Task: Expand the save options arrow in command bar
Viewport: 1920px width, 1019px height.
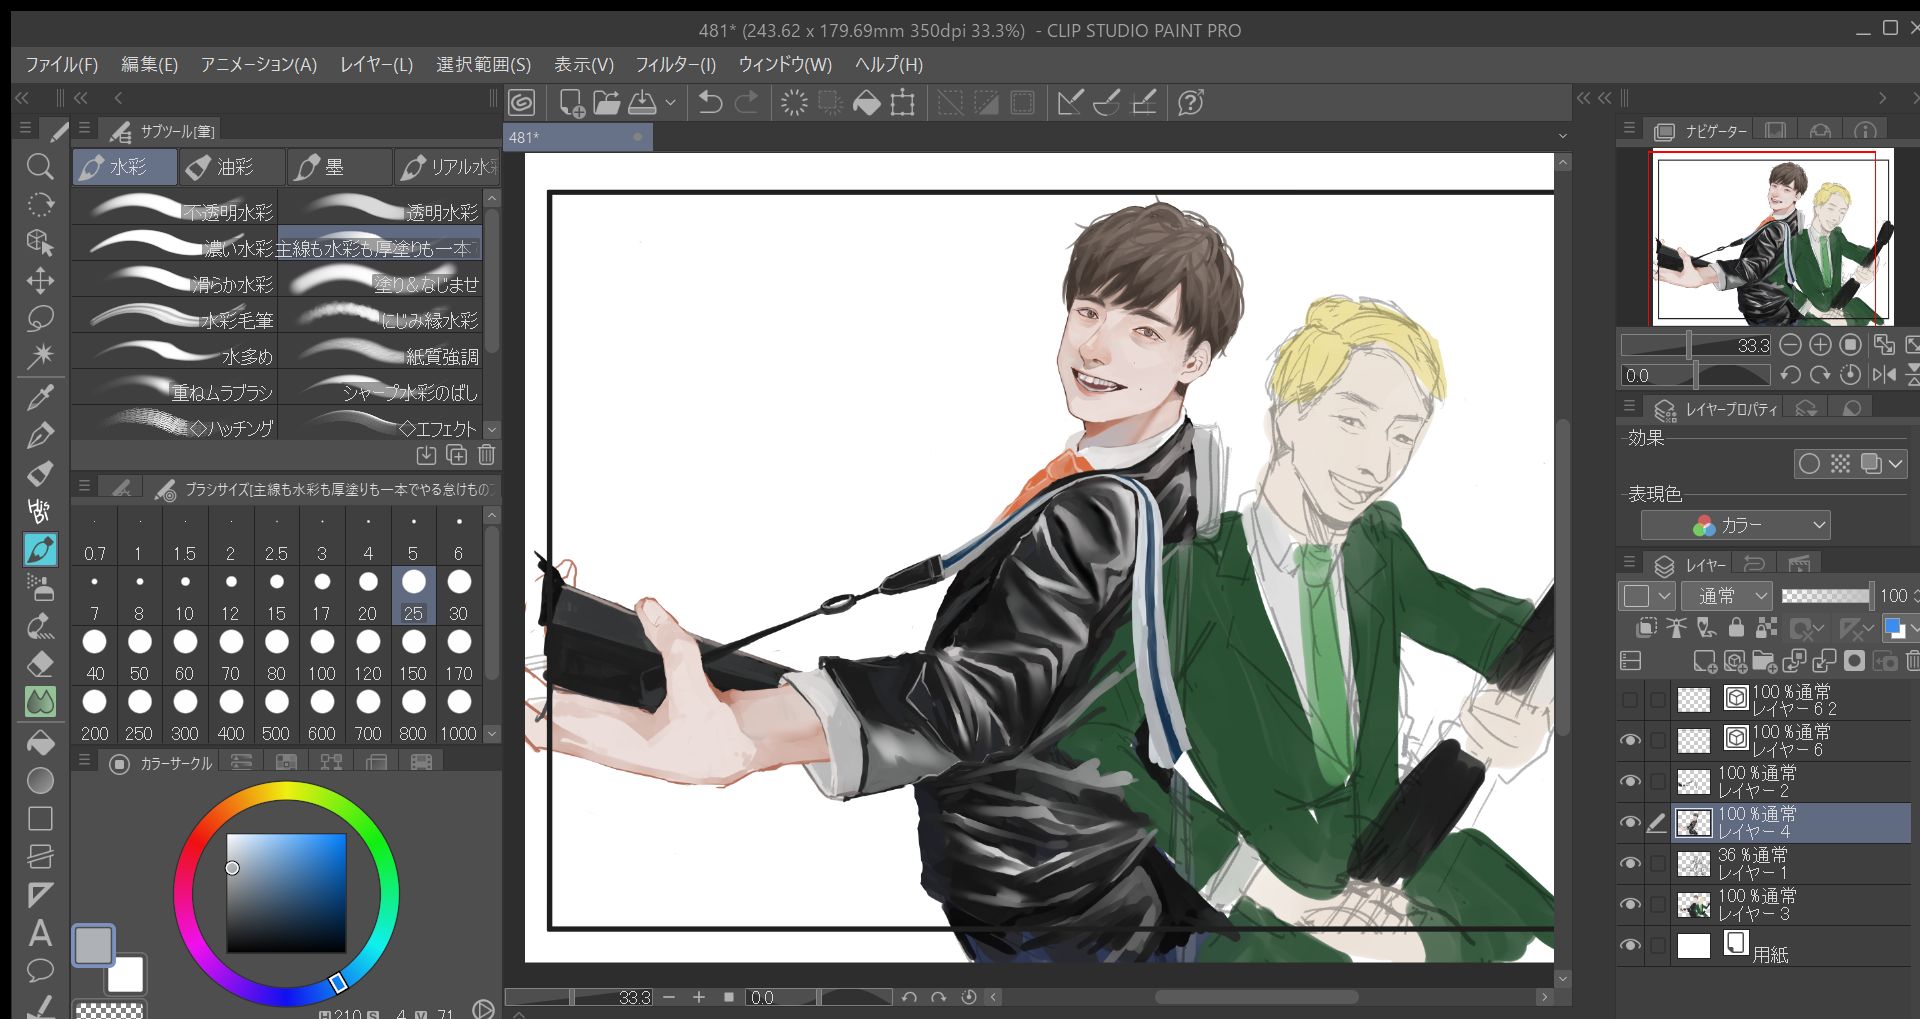Action: 670,102
